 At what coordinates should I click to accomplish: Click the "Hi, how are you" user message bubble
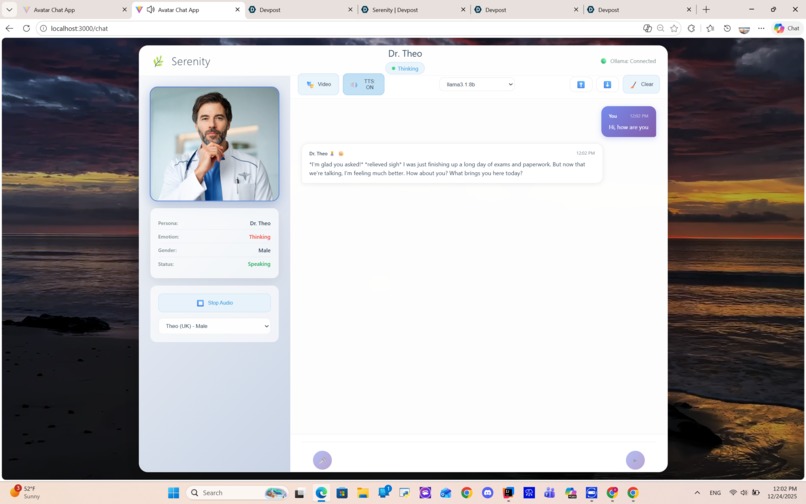click(628, 121)
